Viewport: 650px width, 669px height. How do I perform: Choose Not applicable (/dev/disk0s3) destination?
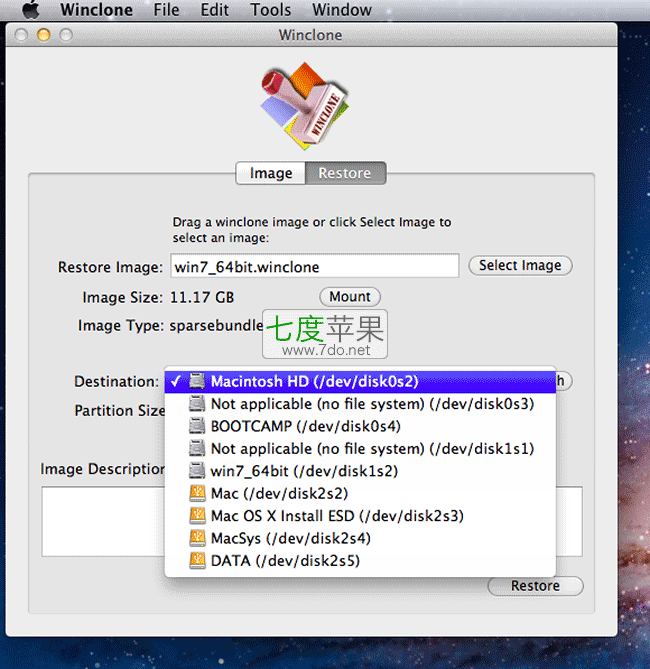[360, 404]
